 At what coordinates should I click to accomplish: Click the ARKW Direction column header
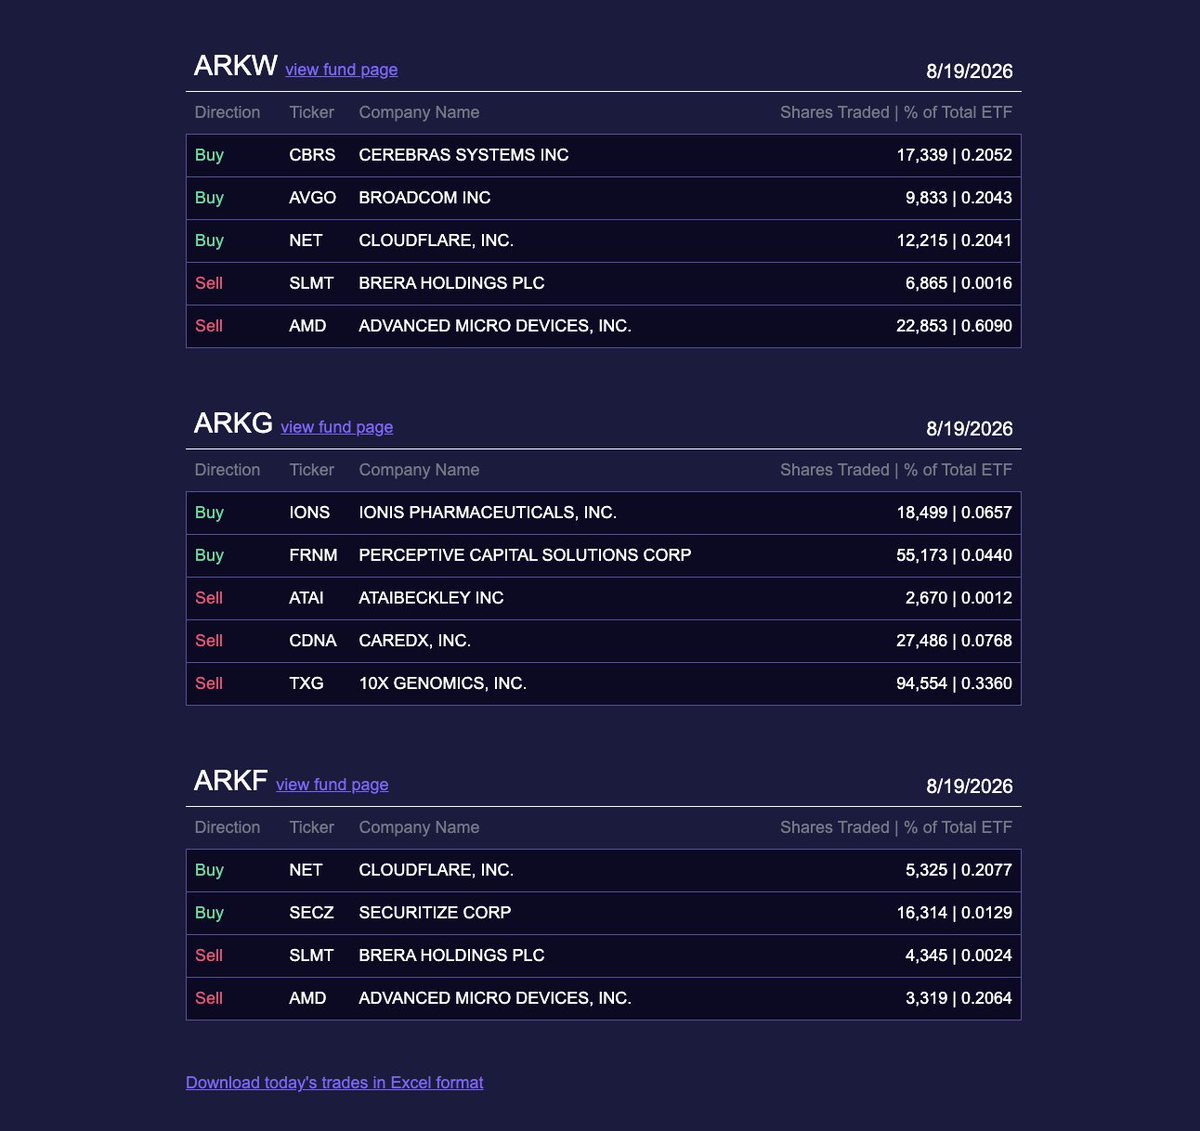coord(227,112)
